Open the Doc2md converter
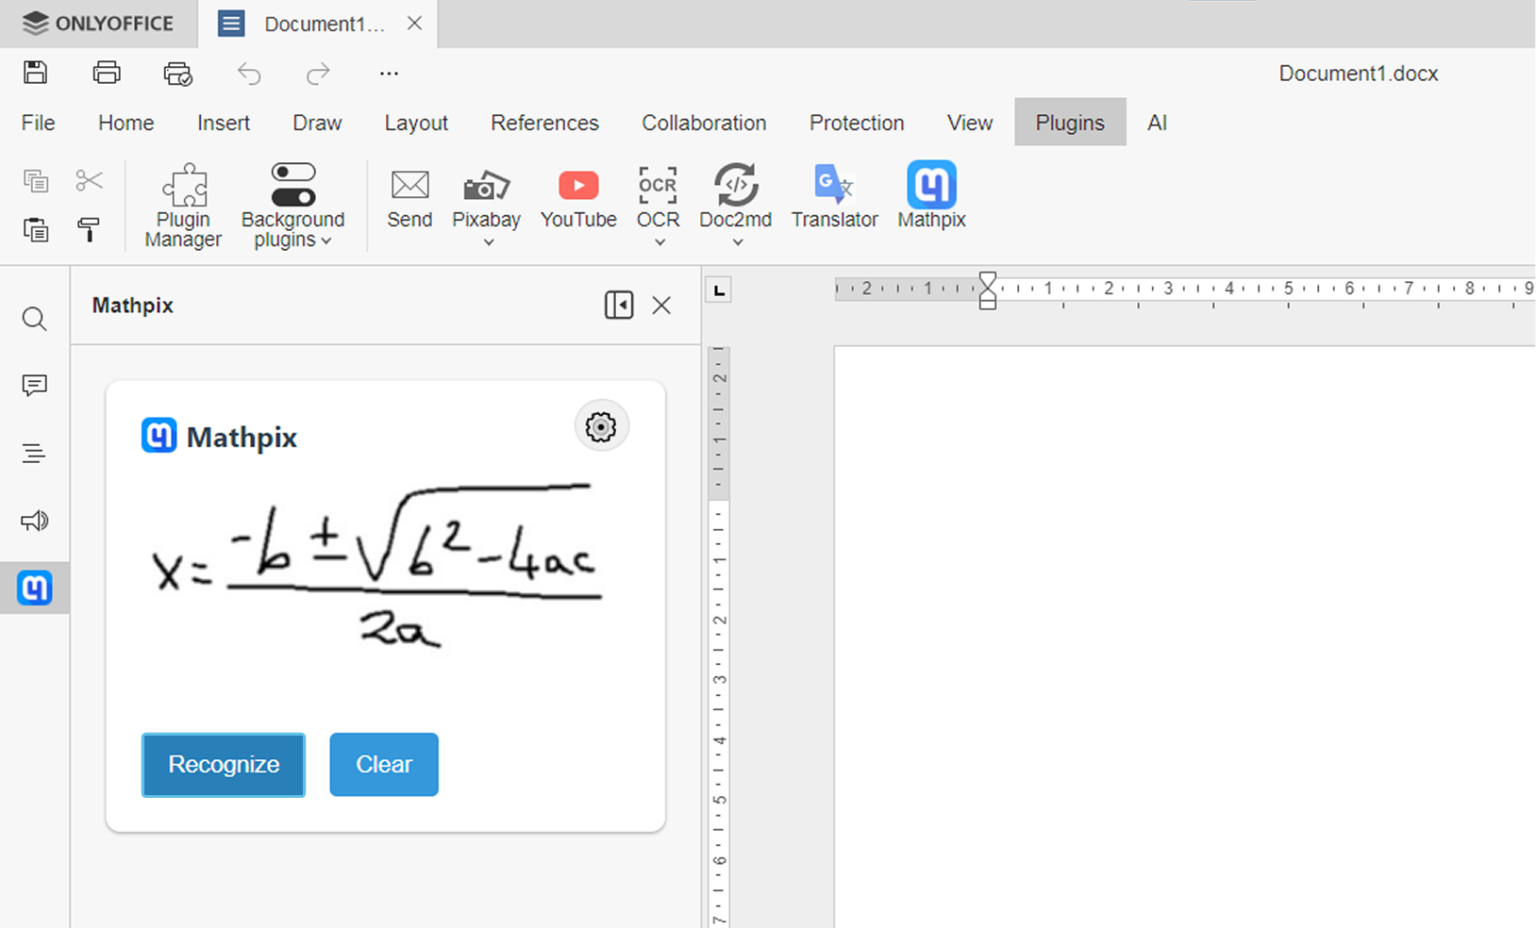Image resolution: width=1536 pixels, height=928 pixels. click(x=735, y=193)
